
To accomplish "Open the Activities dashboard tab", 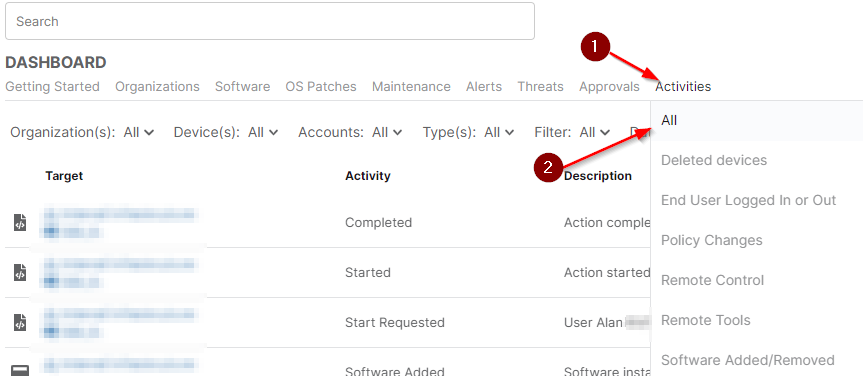I will click(x=683, y=86).
